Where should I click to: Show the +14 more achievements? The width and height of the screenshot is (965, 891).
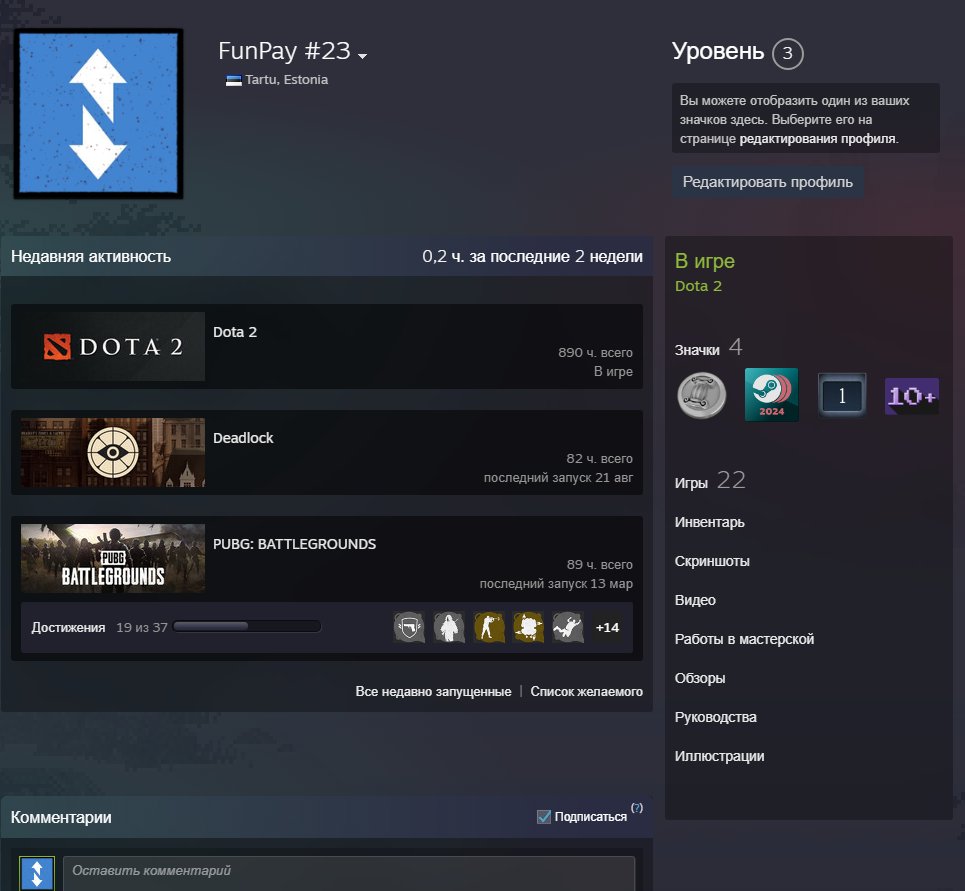click(607, 628)
